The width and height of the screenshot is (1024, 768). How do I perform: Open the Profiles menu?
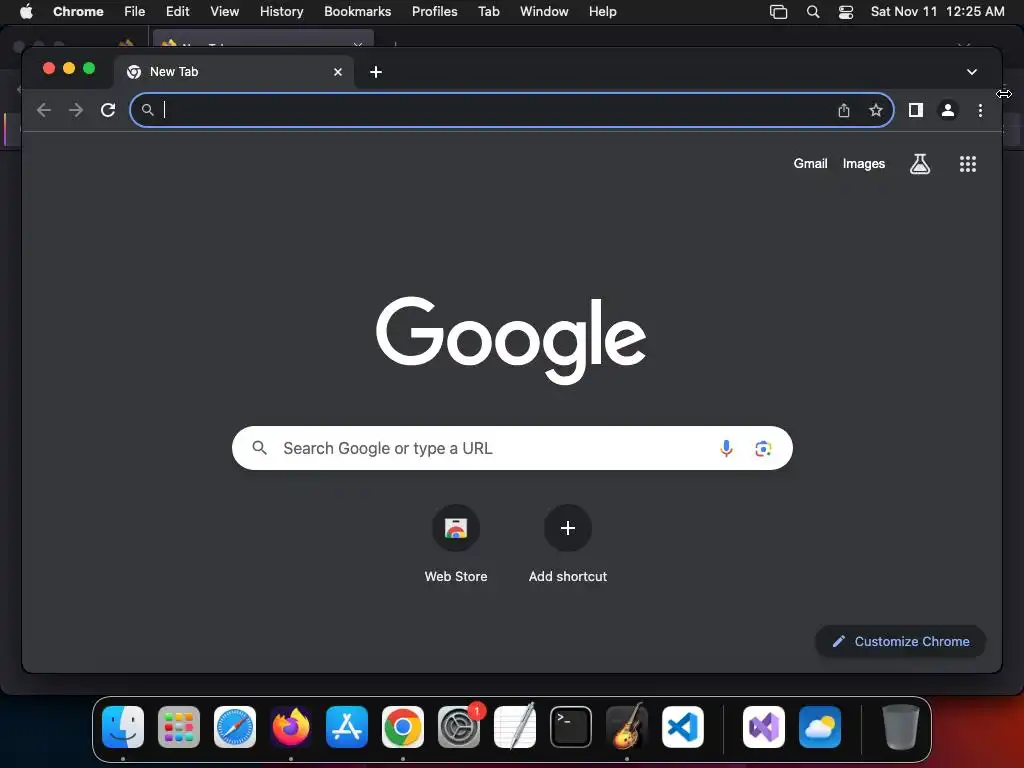pos(434,12)
